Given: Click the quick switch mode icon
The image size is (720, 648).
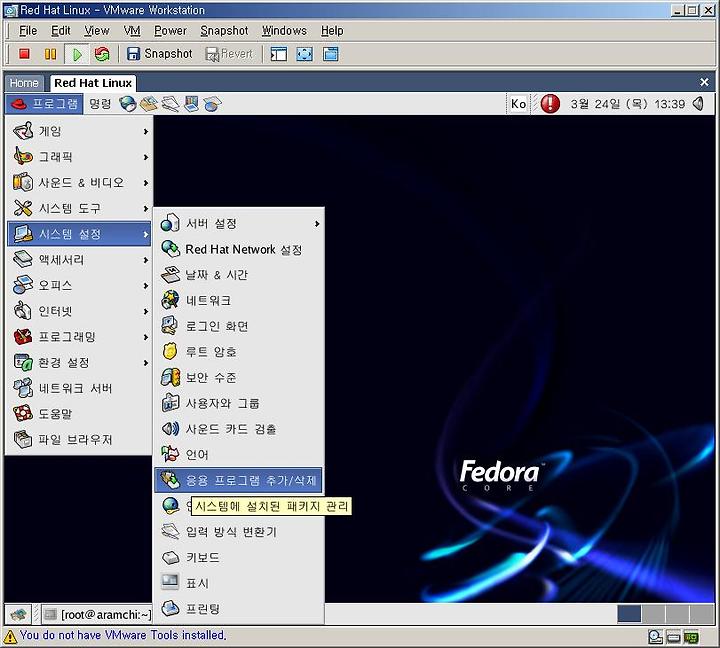Looking at the screenshot, I should tap(331, 54).
